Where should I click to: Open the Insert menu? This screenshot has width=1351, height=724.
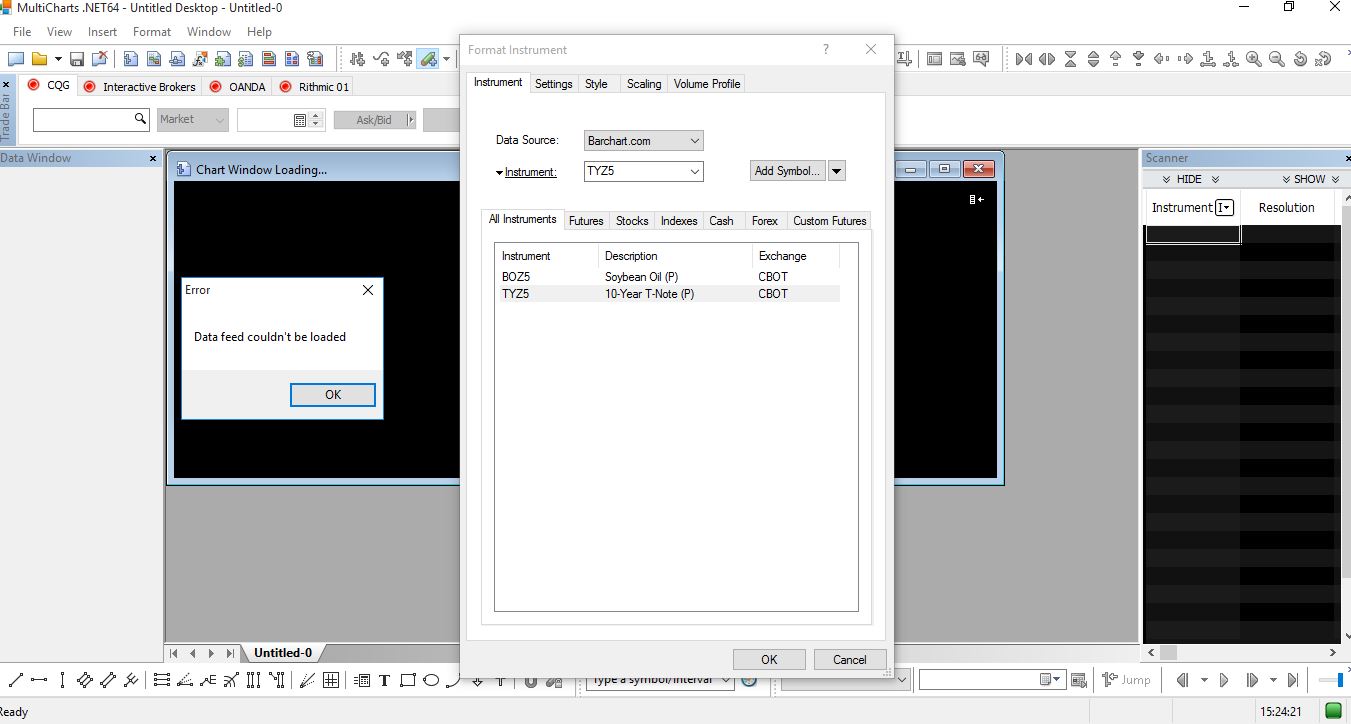(x=102, y=32)
